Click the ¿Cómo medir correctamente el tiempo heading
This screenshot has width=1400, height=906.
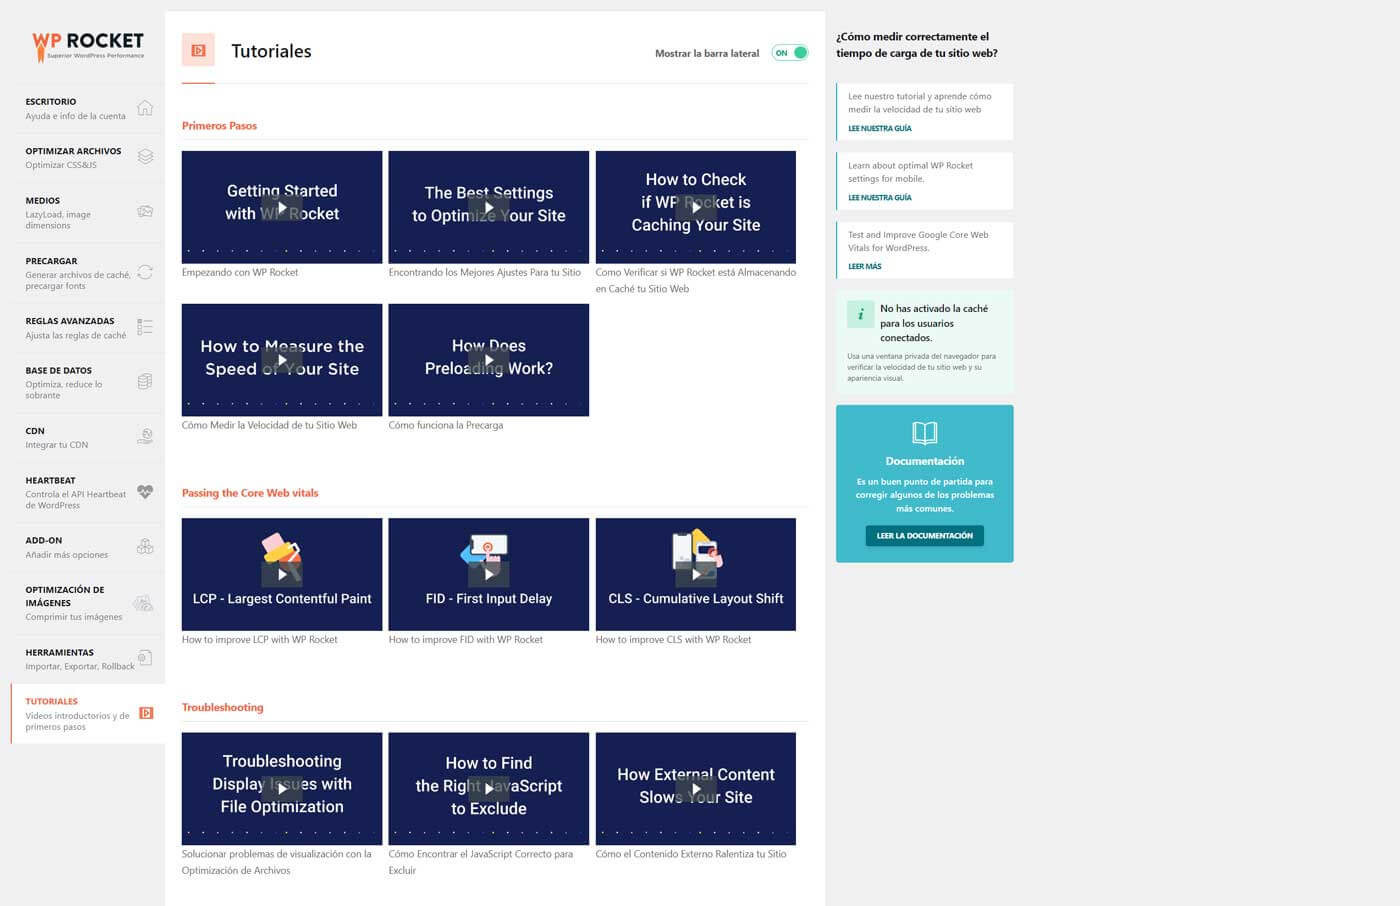click(x=917, y=45)
